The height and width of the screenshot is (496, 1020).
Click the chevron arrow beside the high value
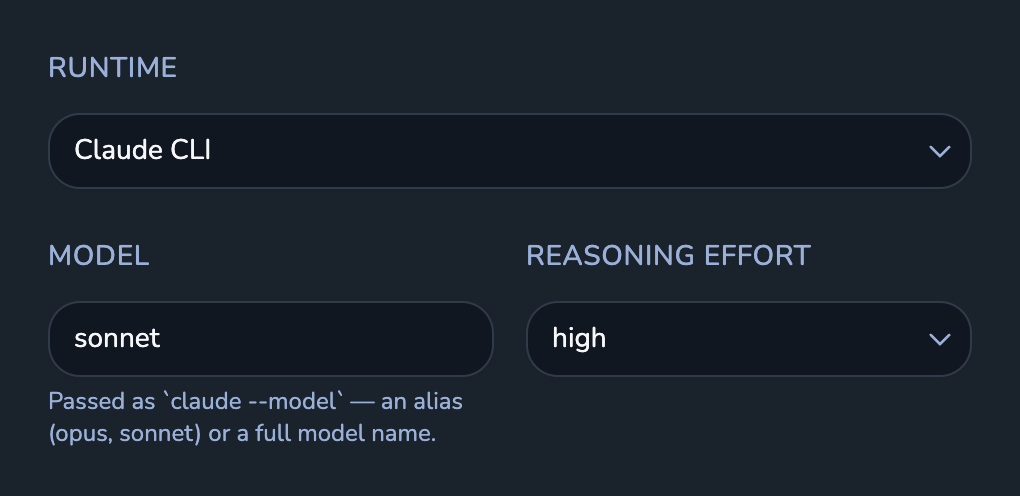(x=939, y=339)
